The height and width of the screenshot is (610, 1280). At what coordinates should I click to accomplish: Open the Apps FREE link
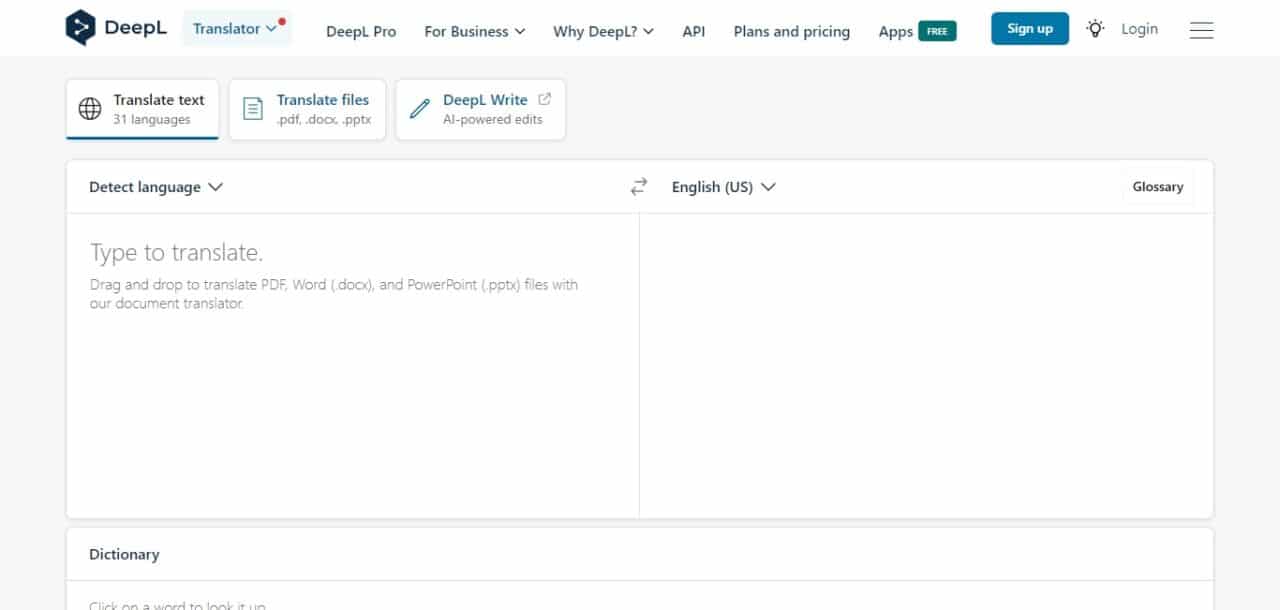coord(917,31)
